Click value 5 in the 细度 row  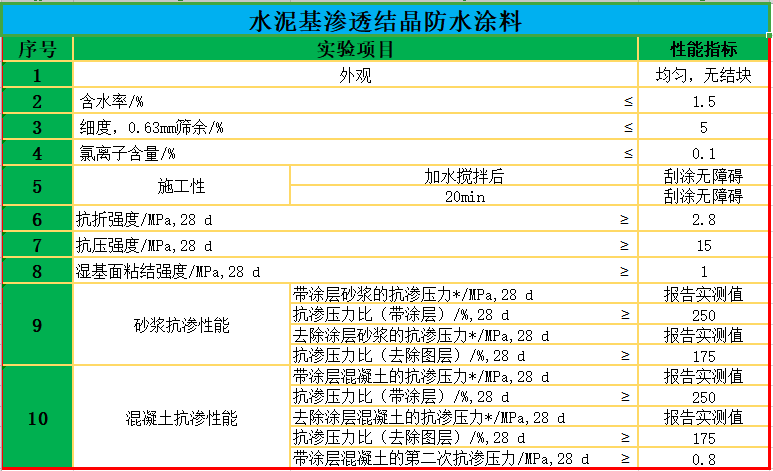[703, 127]
